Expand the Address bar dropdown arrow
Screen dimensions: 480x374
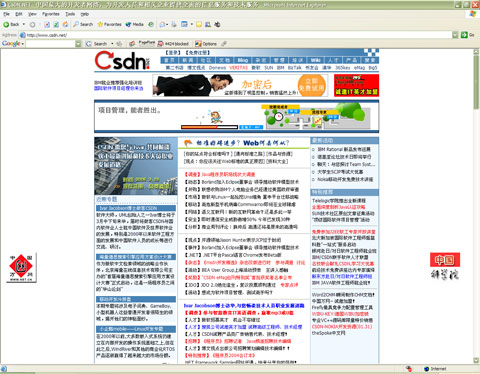[x=455, y=35]
